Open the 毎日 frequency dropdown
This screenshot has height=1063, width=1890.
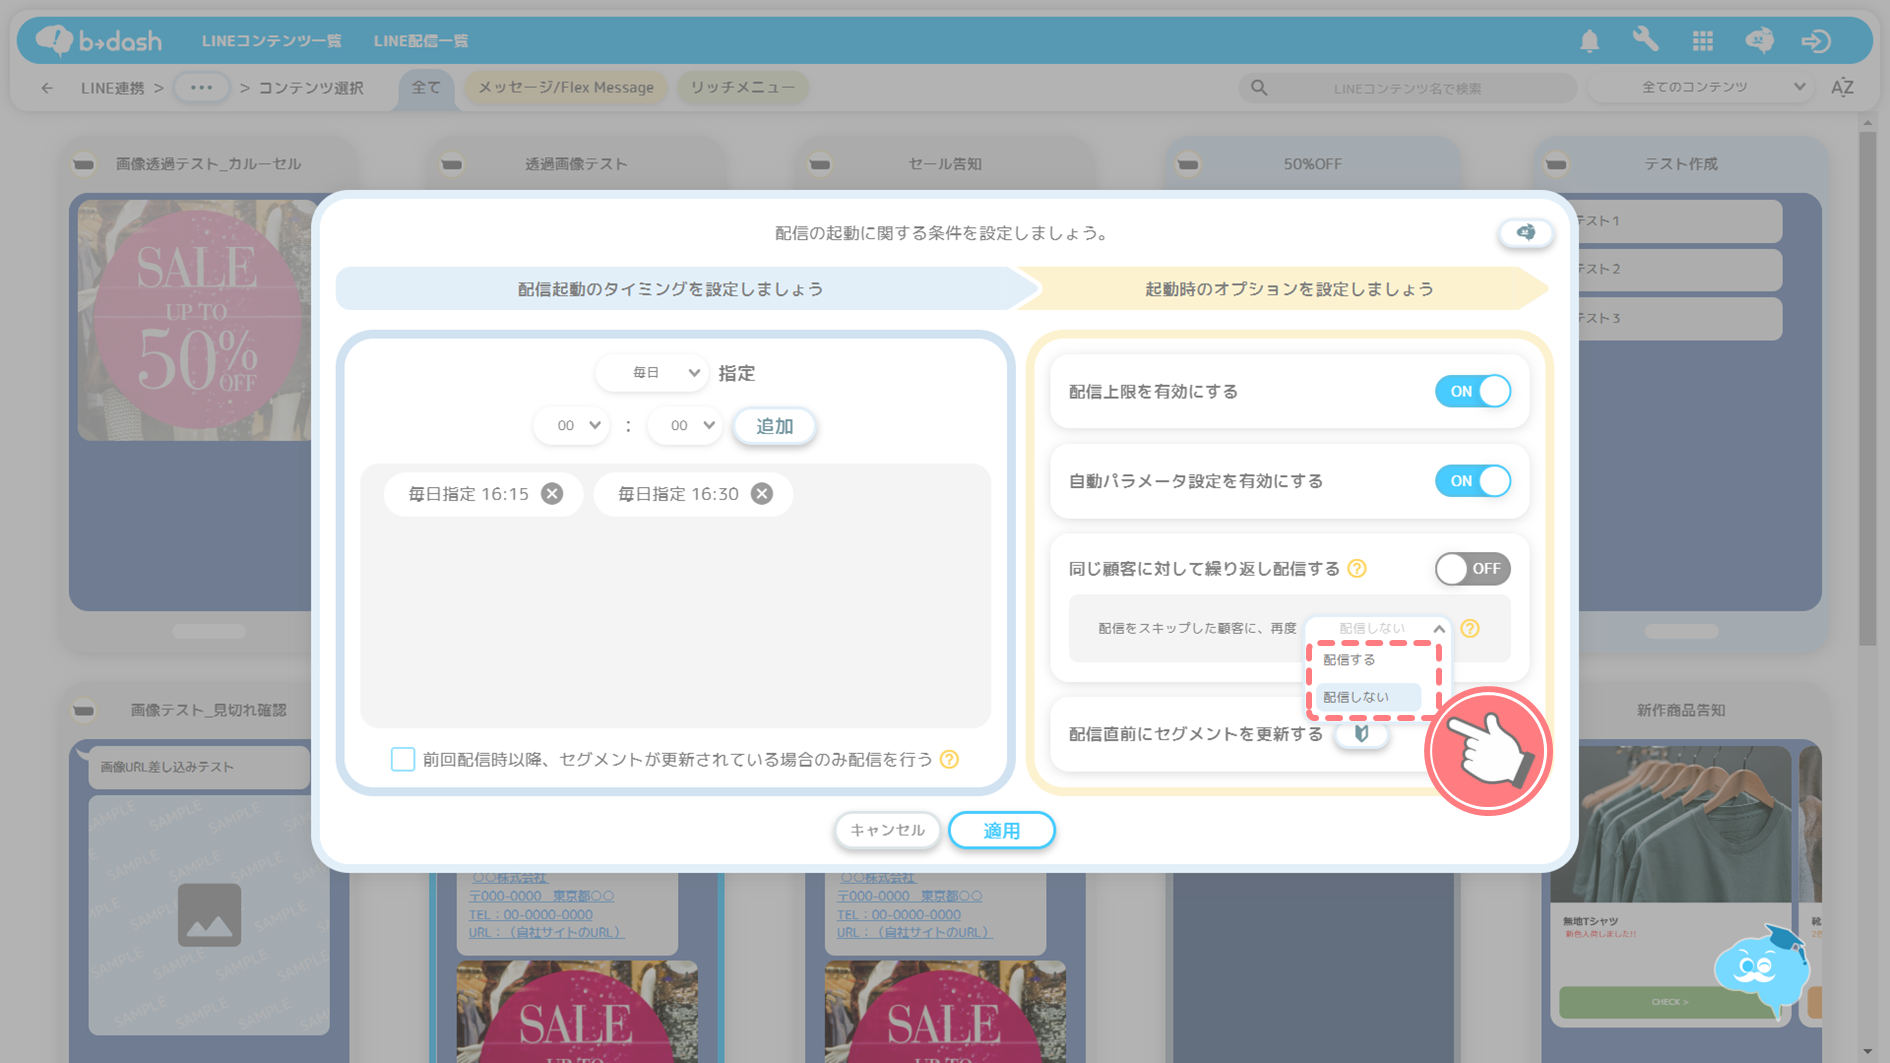(x=652, y=373)
